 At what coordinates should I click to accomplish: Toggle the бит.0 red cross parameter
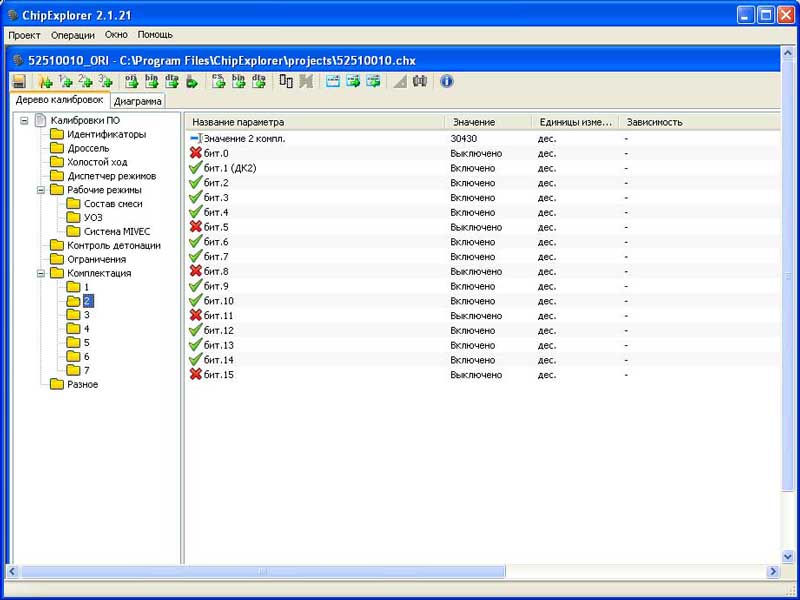pyautogui.click(x=195, y=153)
